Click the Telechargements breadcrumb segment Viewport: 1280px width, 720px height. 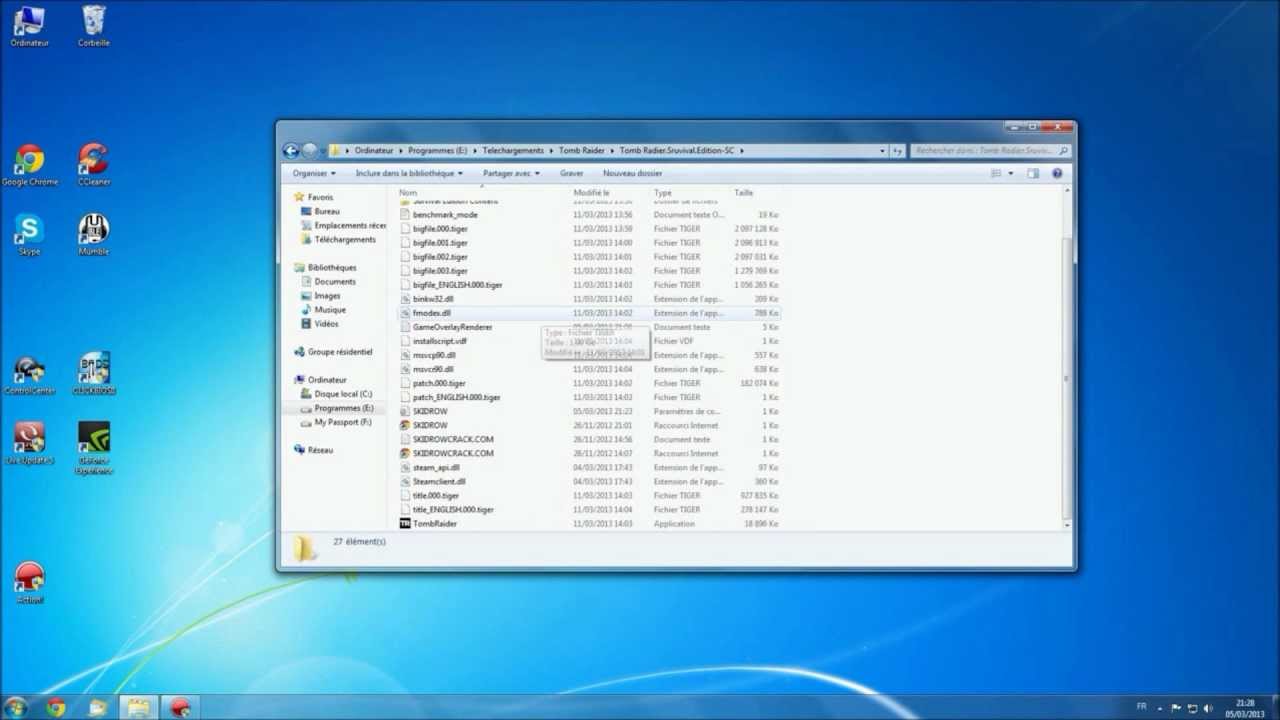512,151
